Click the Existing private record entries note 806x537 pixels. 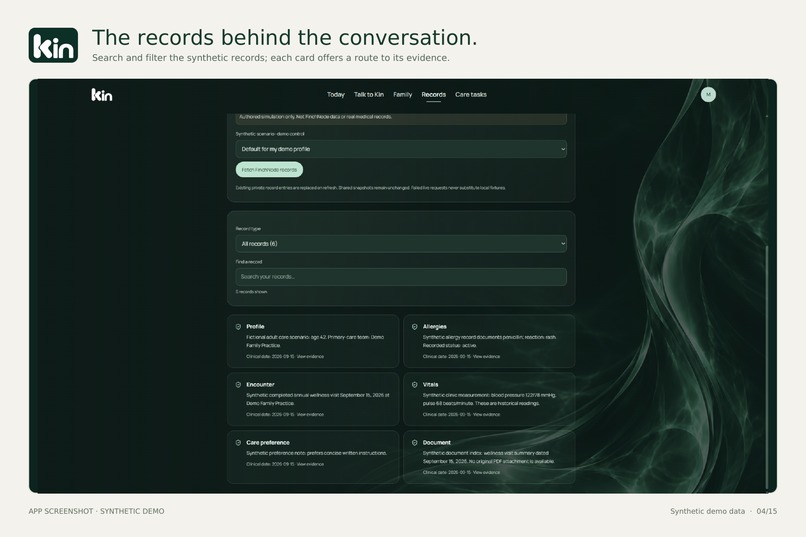click(370, 188)
